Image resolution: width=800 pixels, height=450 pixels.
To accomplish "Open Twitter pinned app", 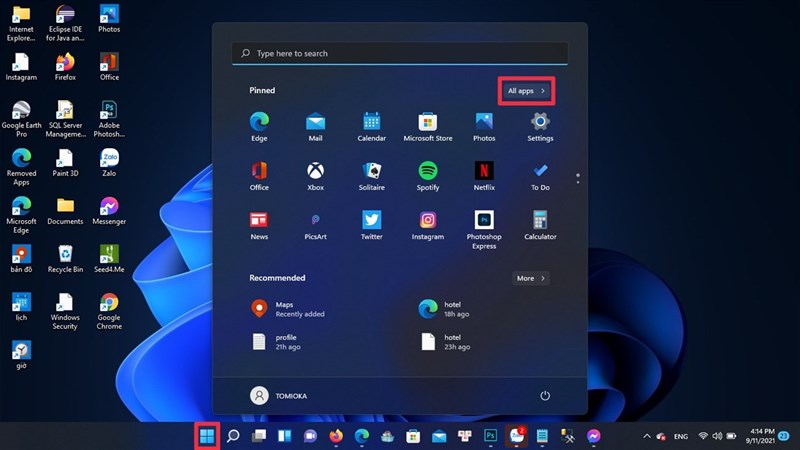I will [x=371, y=225].
